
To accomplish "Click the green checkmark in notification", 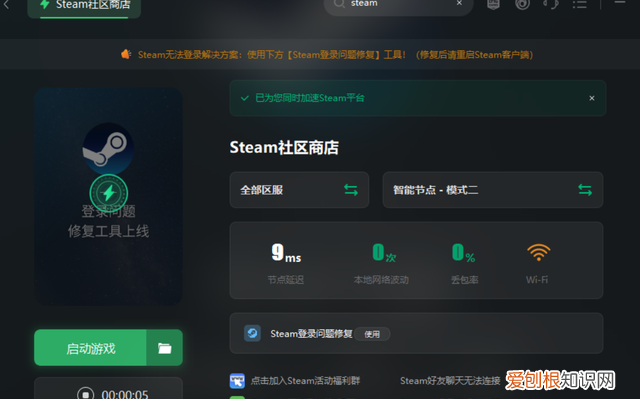I will [x=244, y=98].
